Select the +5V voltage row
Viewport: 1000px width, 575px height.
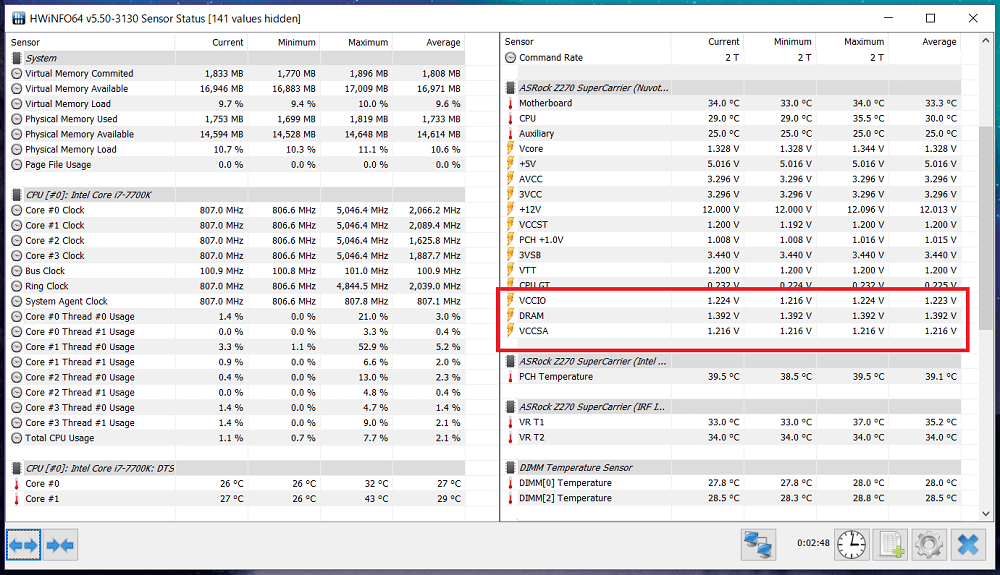click(732, 164)
